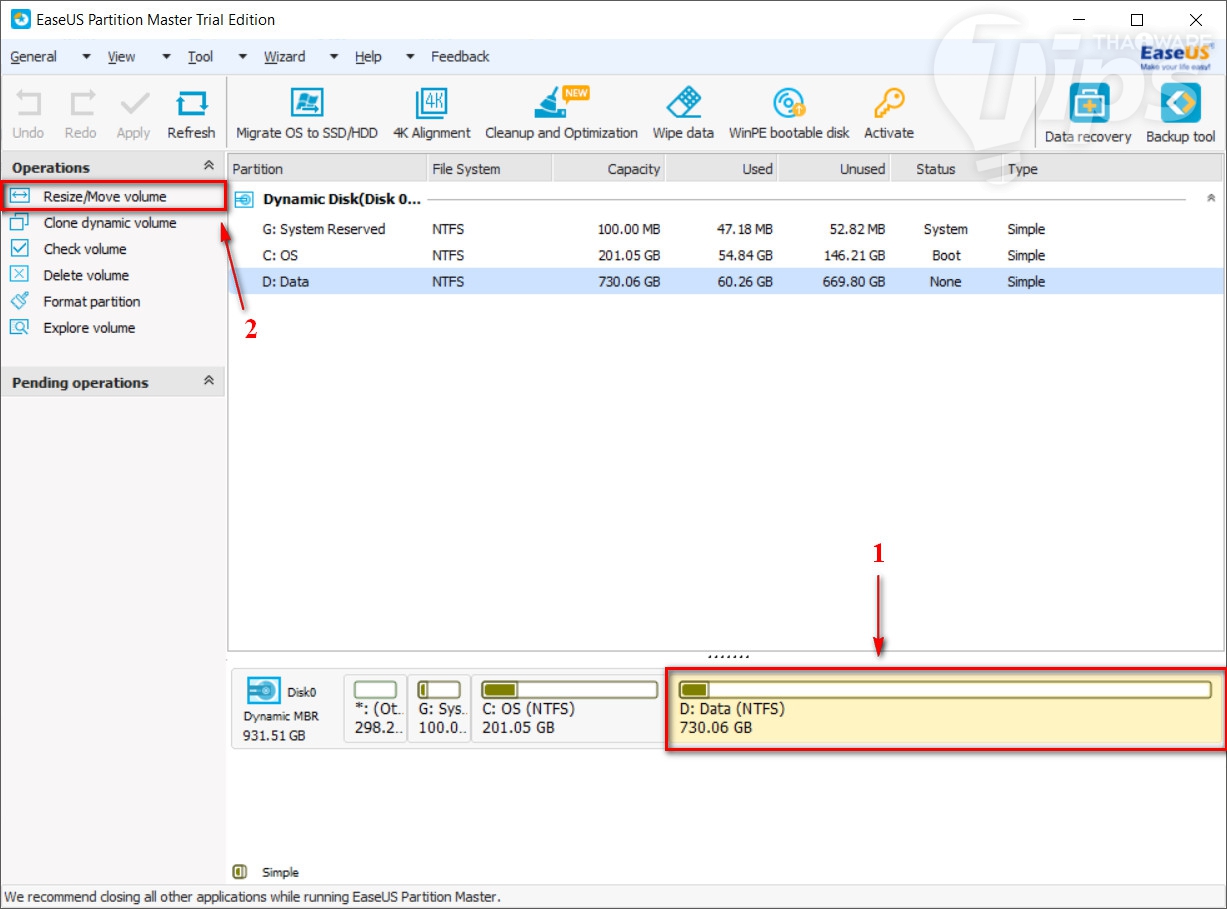The height and width of the screenshot is (909, 1227).
Task: Collapse the Operations panel
Action: [x=208, y=166]
